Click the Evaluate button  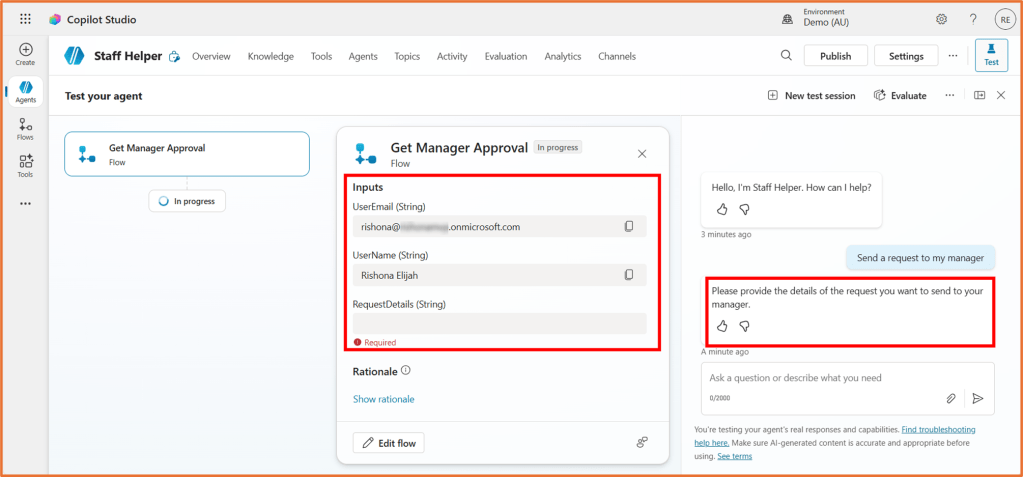tap(900, 95)
